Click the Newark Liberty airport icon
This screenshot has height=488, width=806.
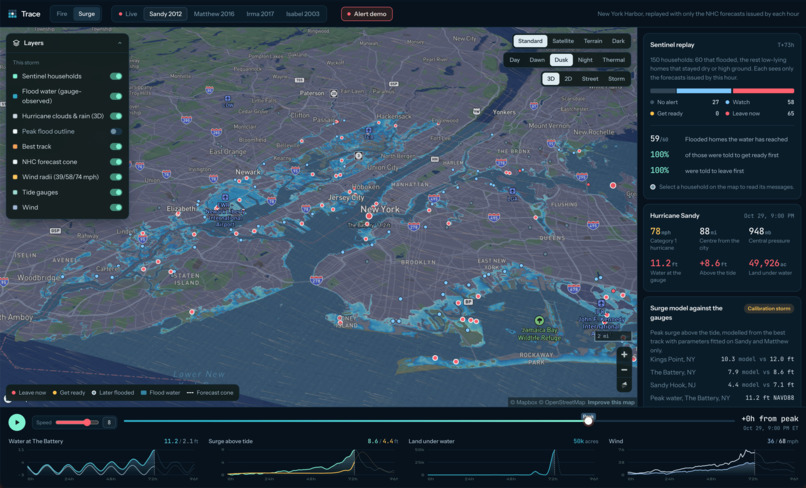(225, 197)
